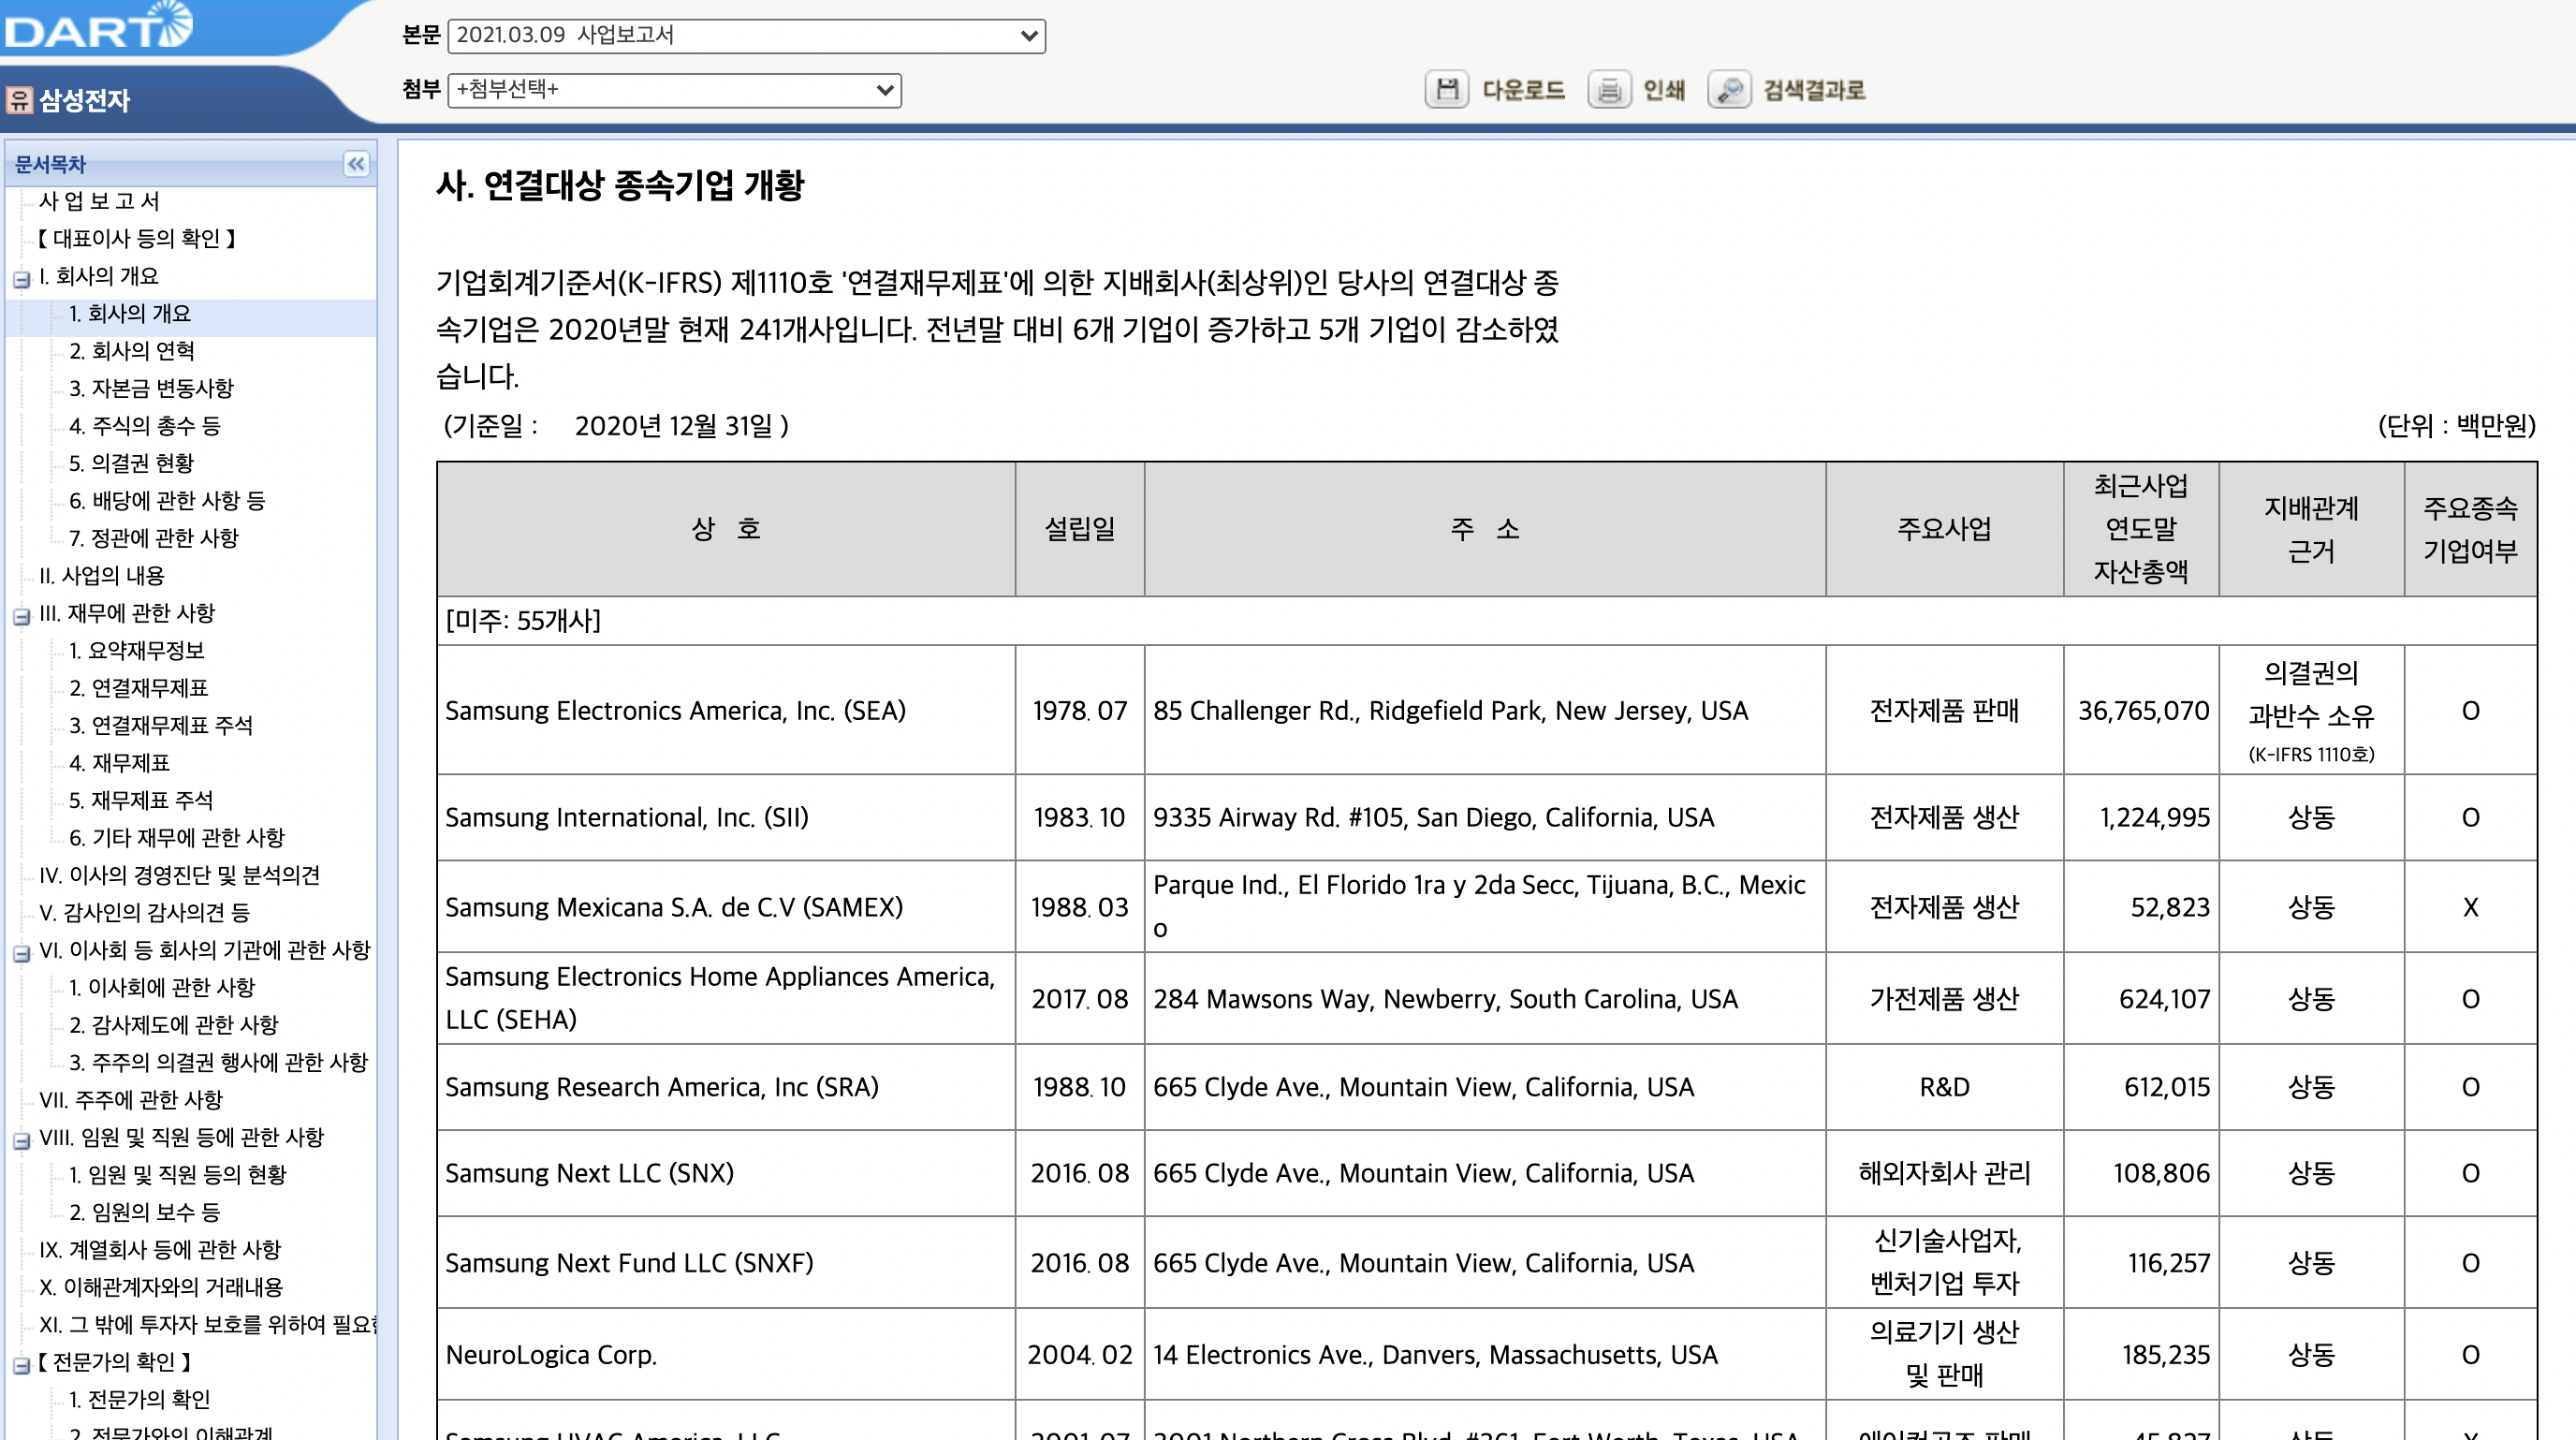
Task: Collapse the 전문가의 확인 tree node
Action: 21,1365
